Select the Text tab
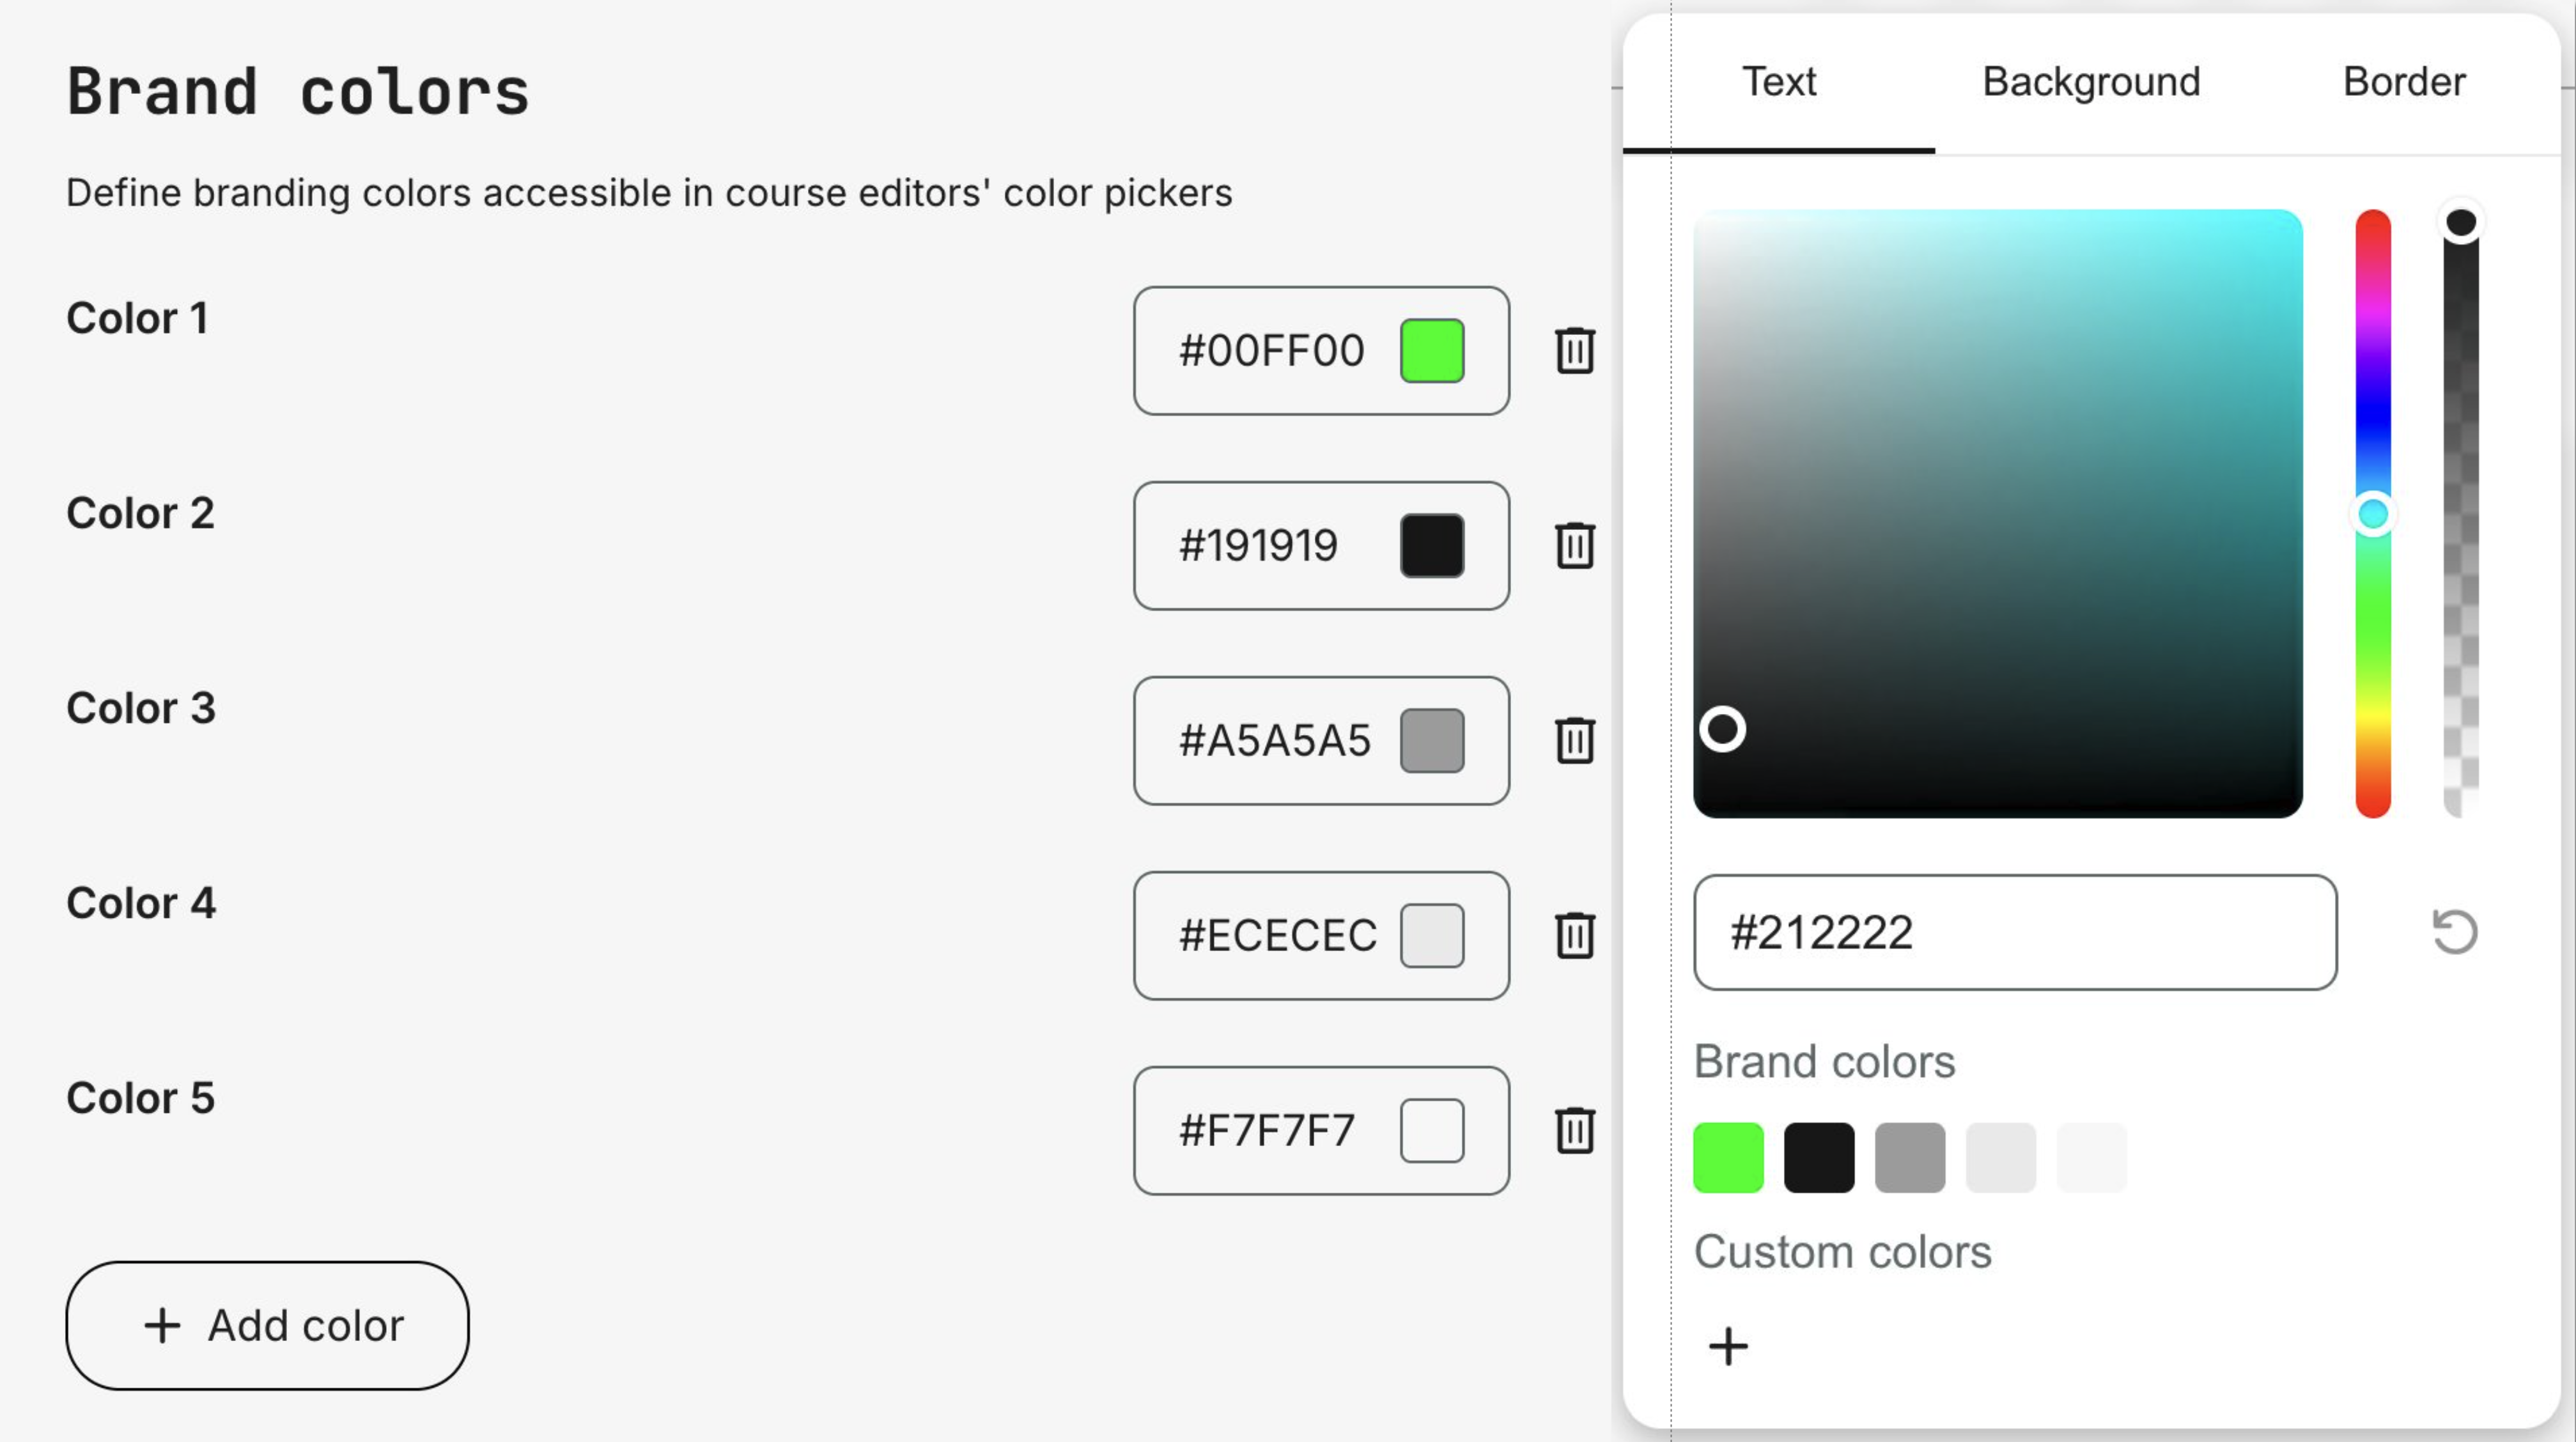 [x=1779, y=82]
